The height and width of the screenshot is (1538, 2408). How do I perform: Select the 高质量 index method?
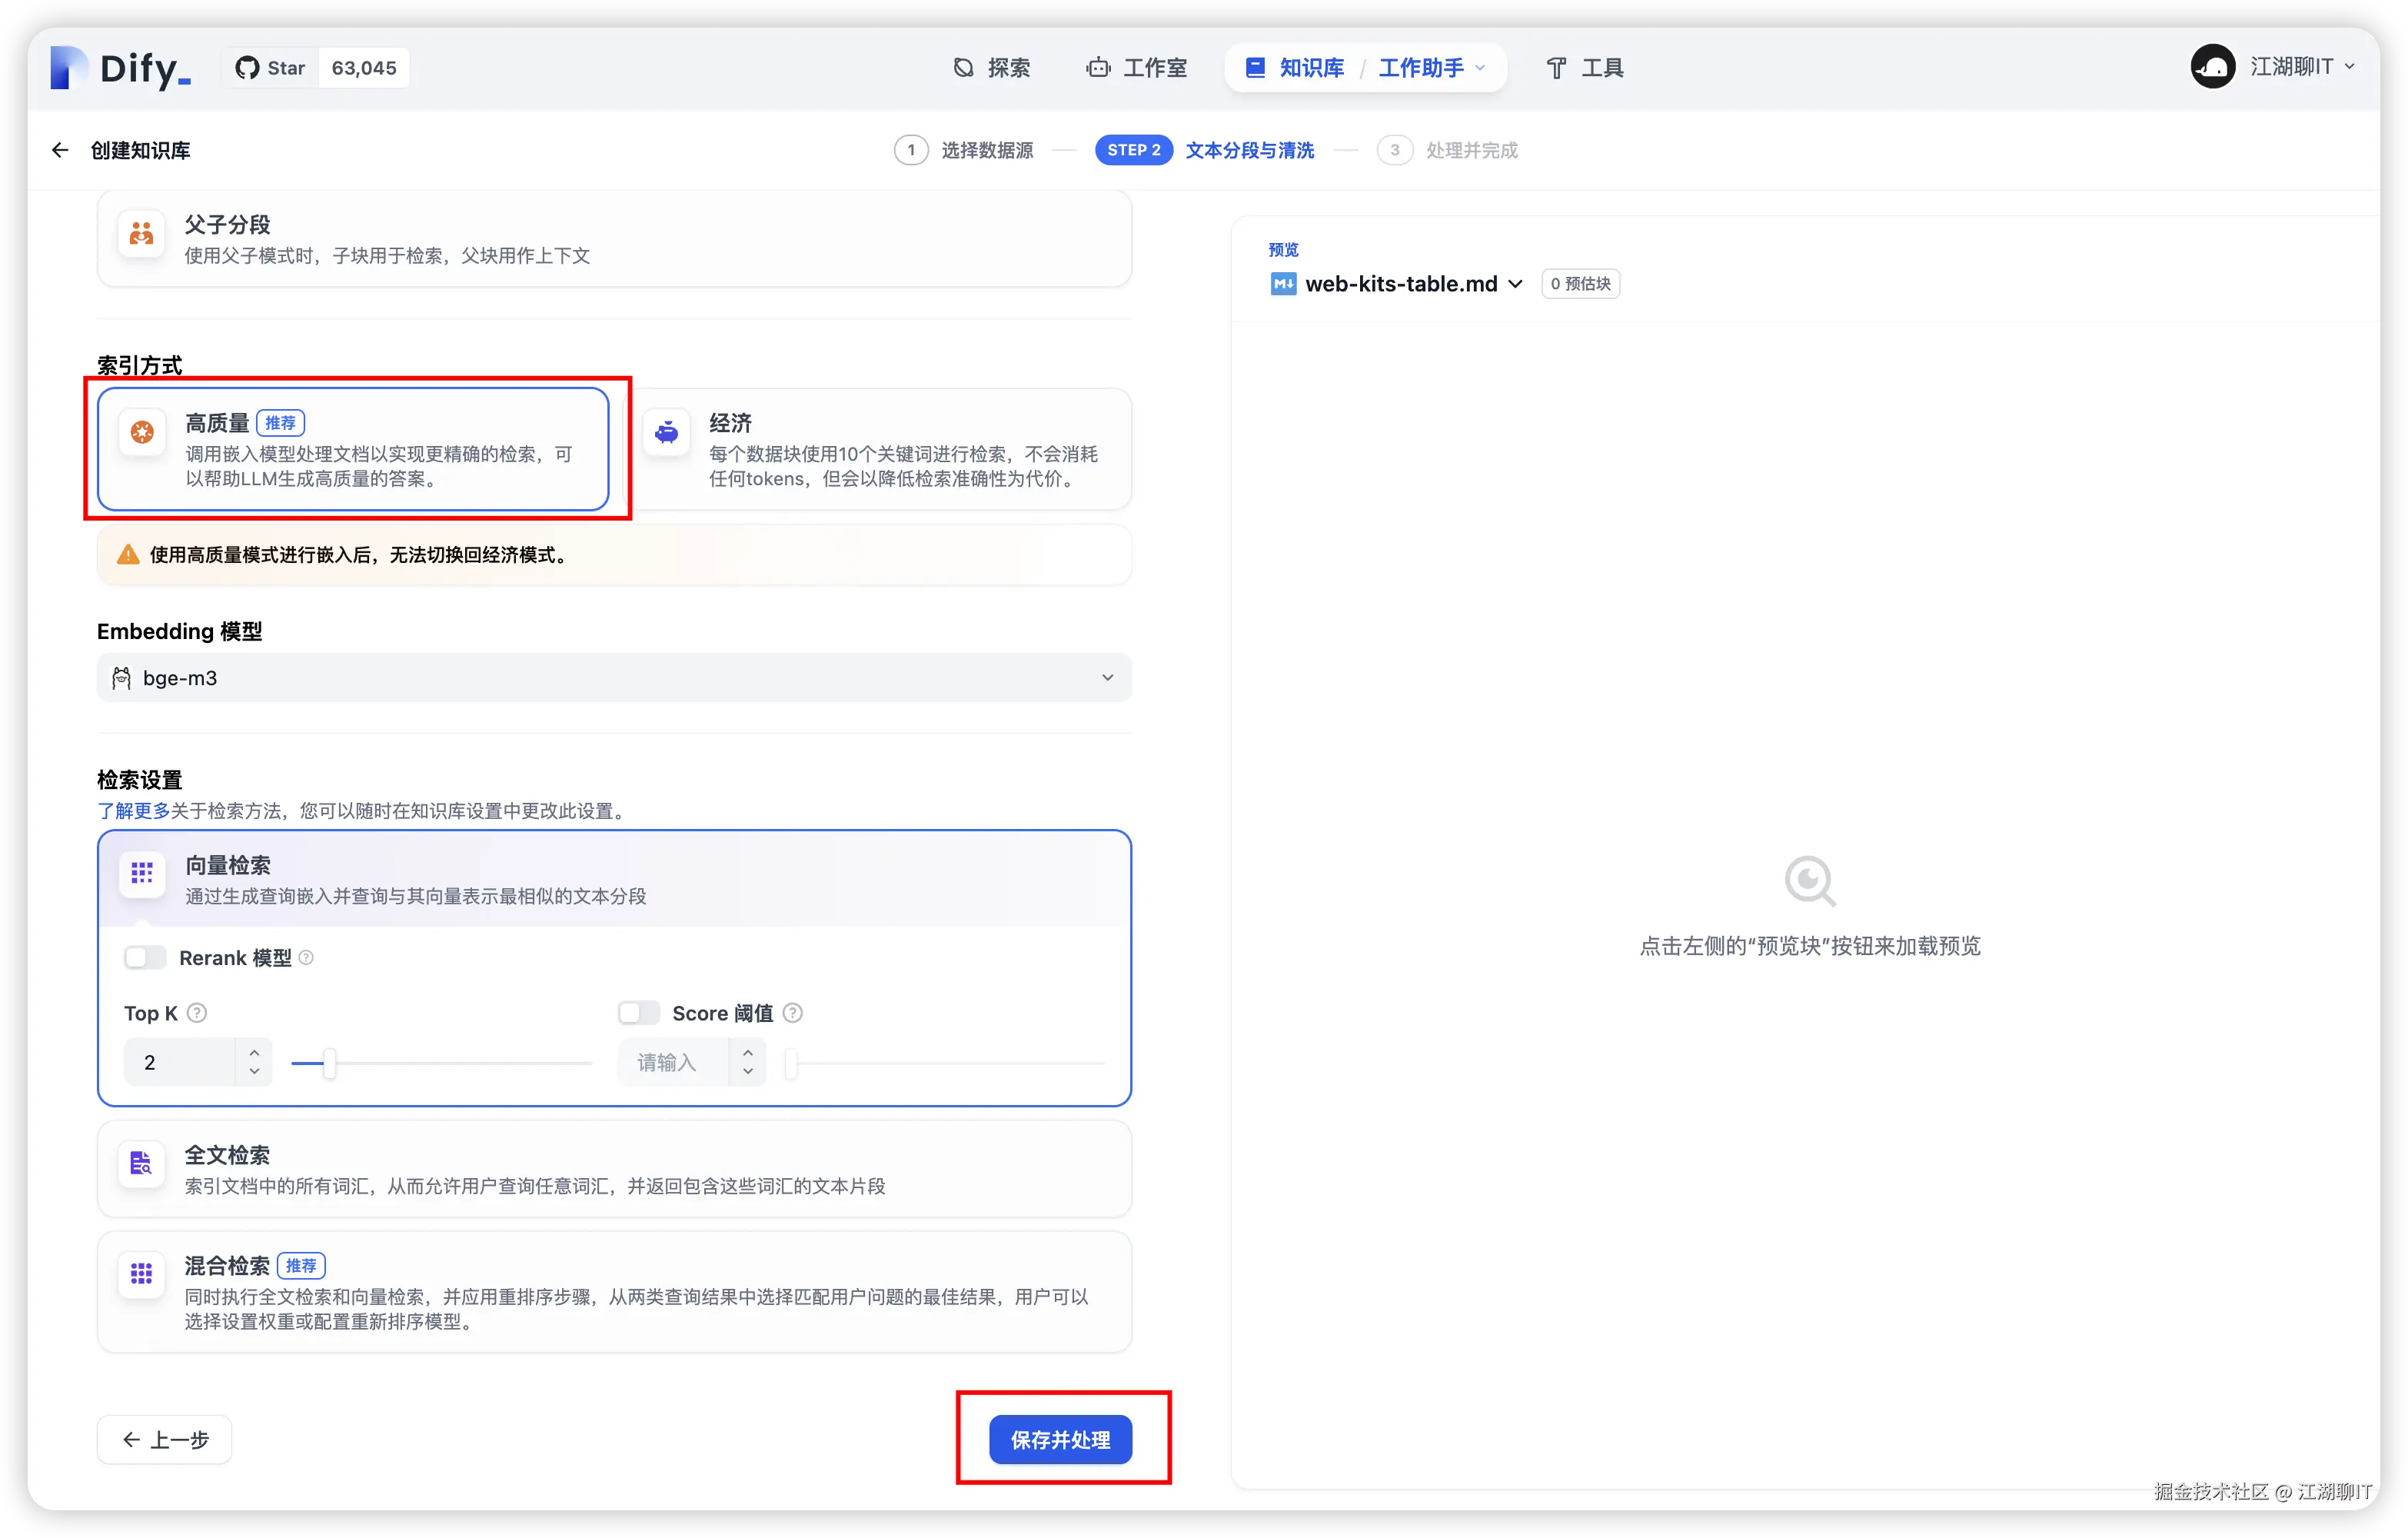tap(353, 449)
